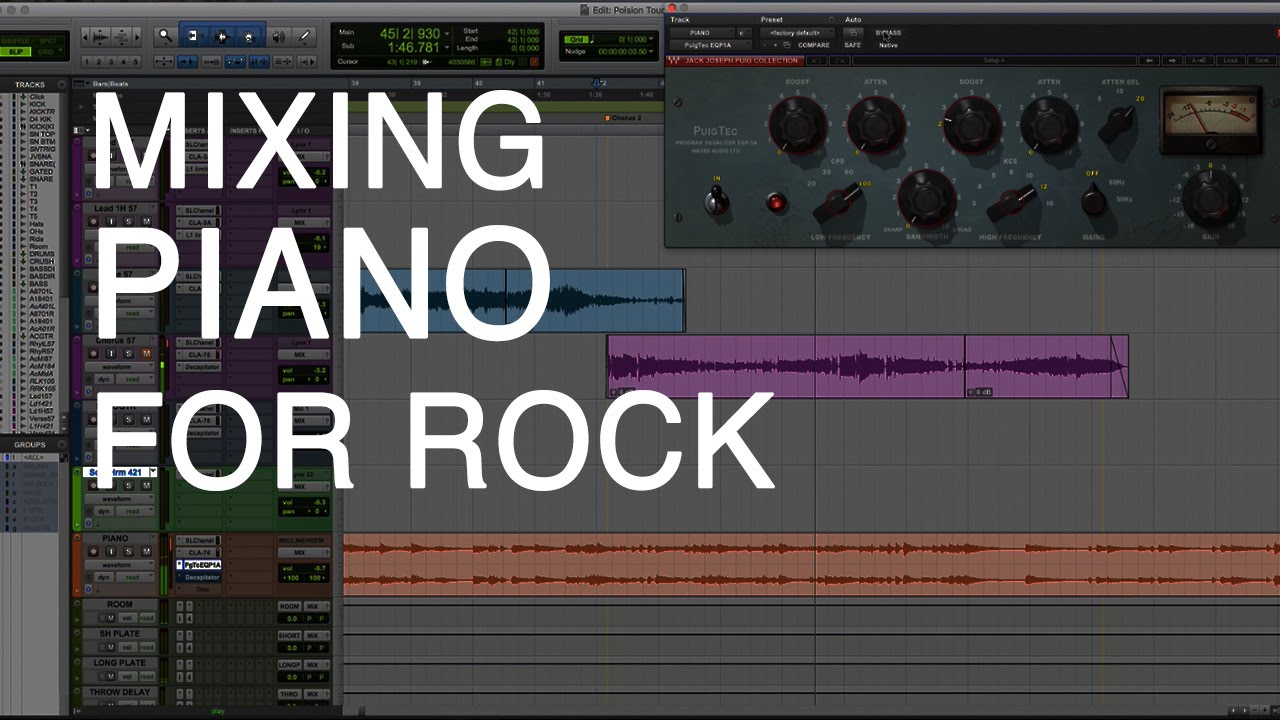Screen dimensions: 1280x720
Task: Open the factory default preset dropdown
Action: (795, 33)
